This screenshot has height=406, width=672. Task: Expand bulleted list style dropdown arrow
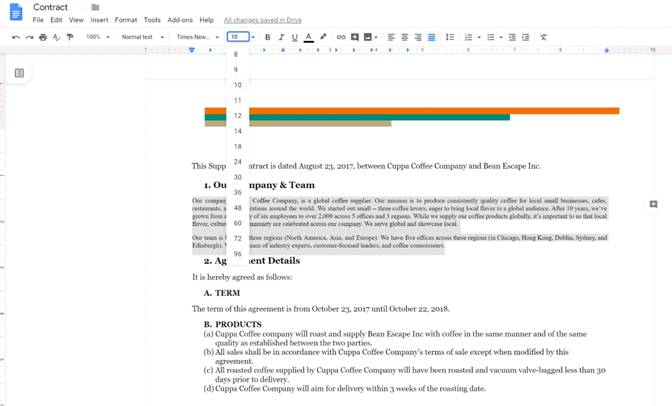pyautogui.click(x=501, y=37)
